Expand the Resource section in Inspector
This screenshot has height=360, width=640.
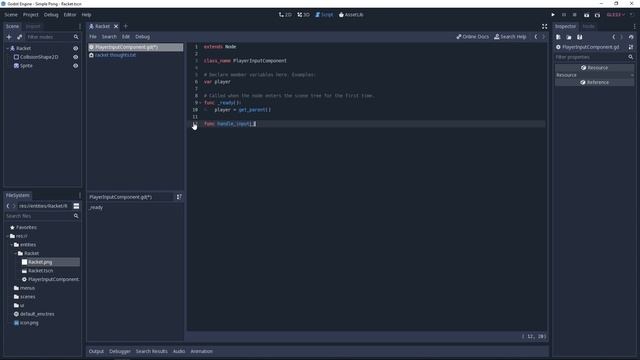594,75
